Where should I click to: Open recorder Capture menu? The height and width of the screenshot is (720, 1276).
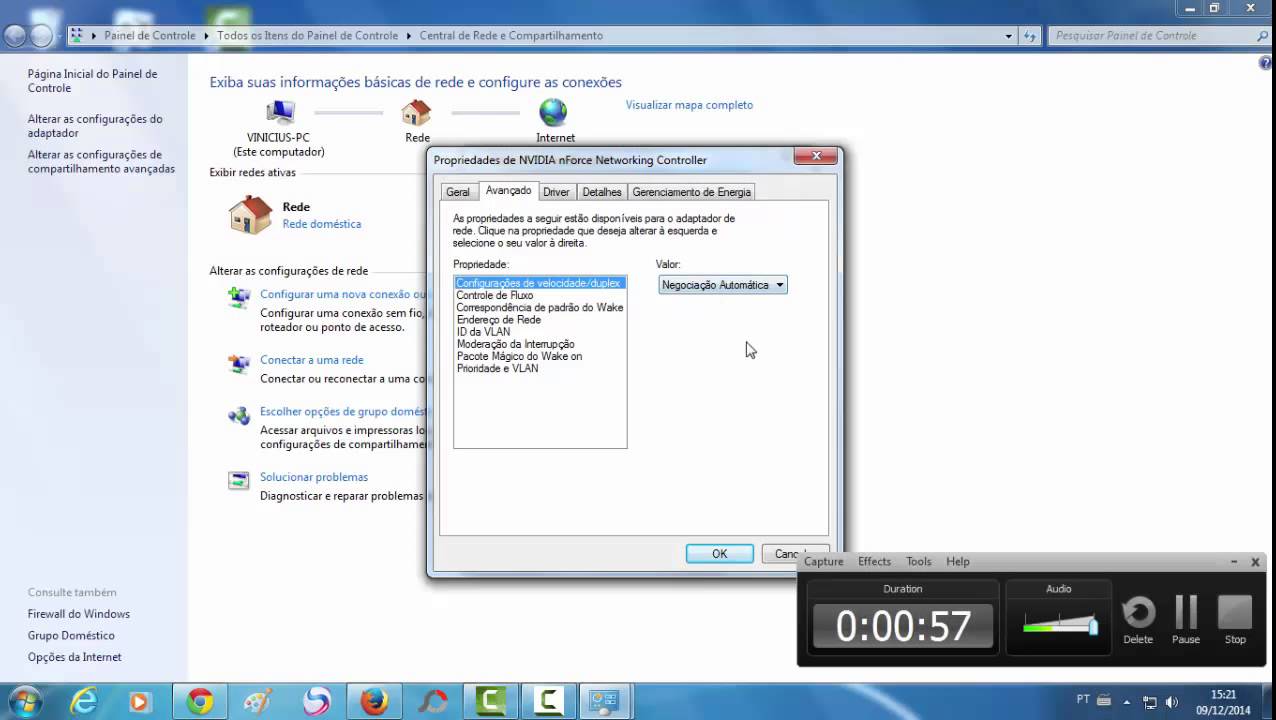pos(824,562)
